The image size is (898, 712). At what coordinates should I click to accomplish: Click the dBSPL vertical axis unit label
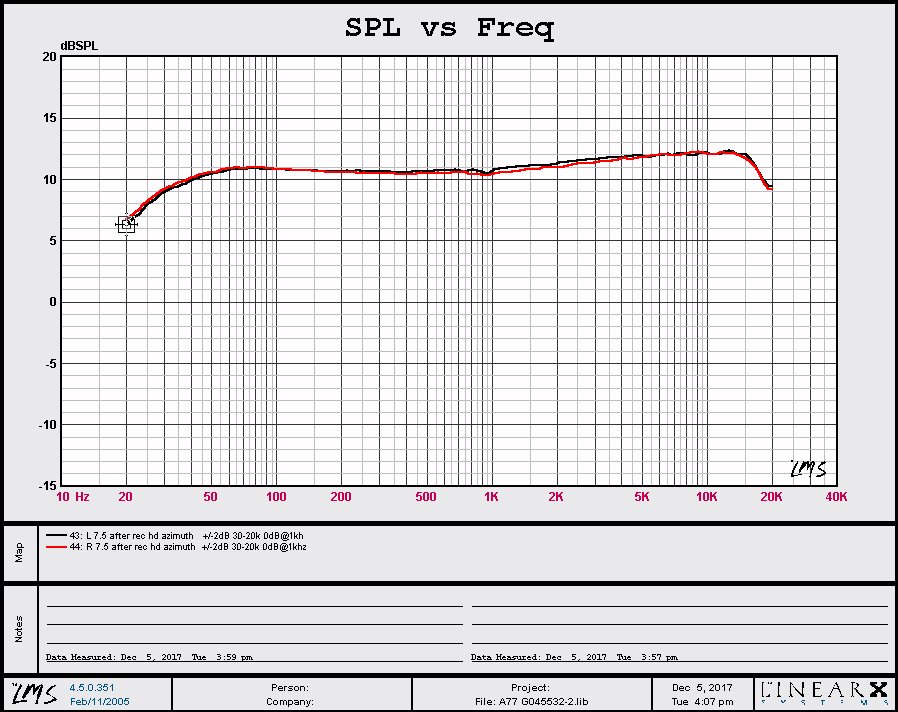pos(79,46)
